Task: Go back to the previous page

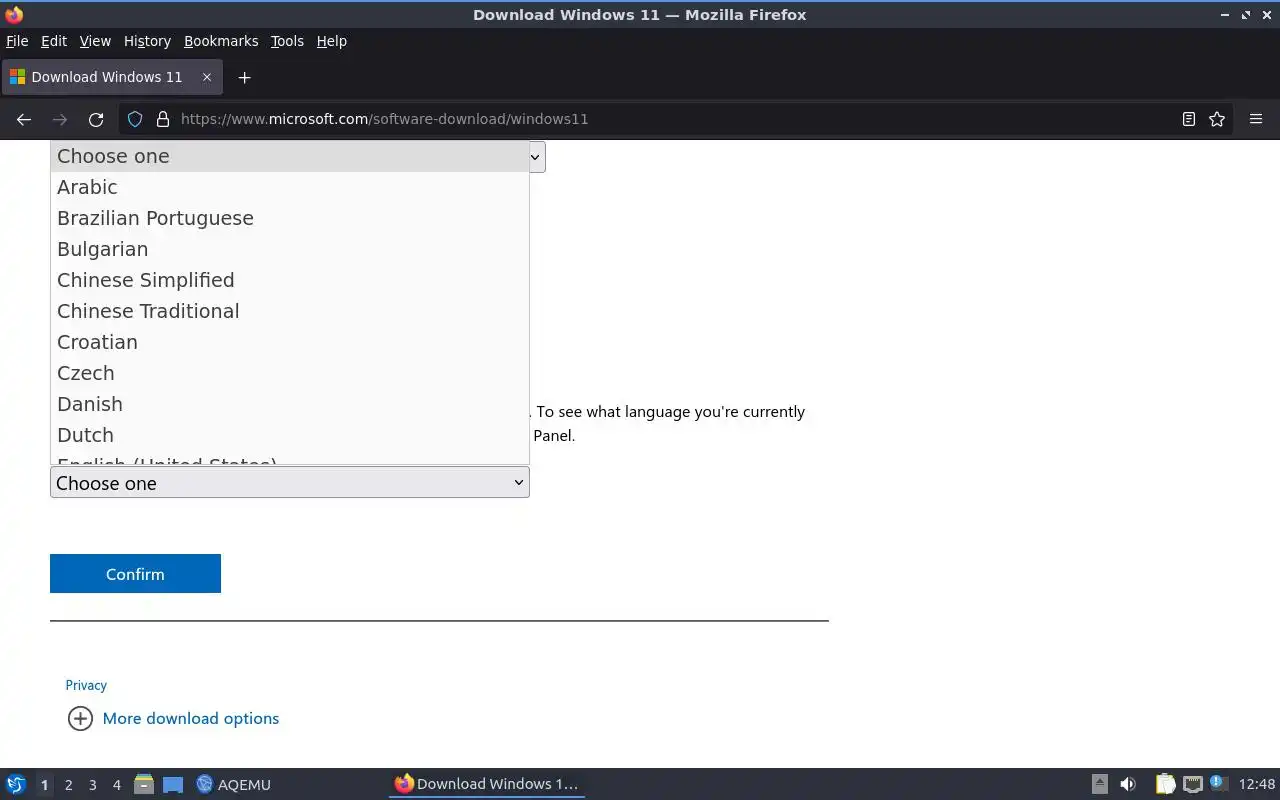Action: click(24, 119)
